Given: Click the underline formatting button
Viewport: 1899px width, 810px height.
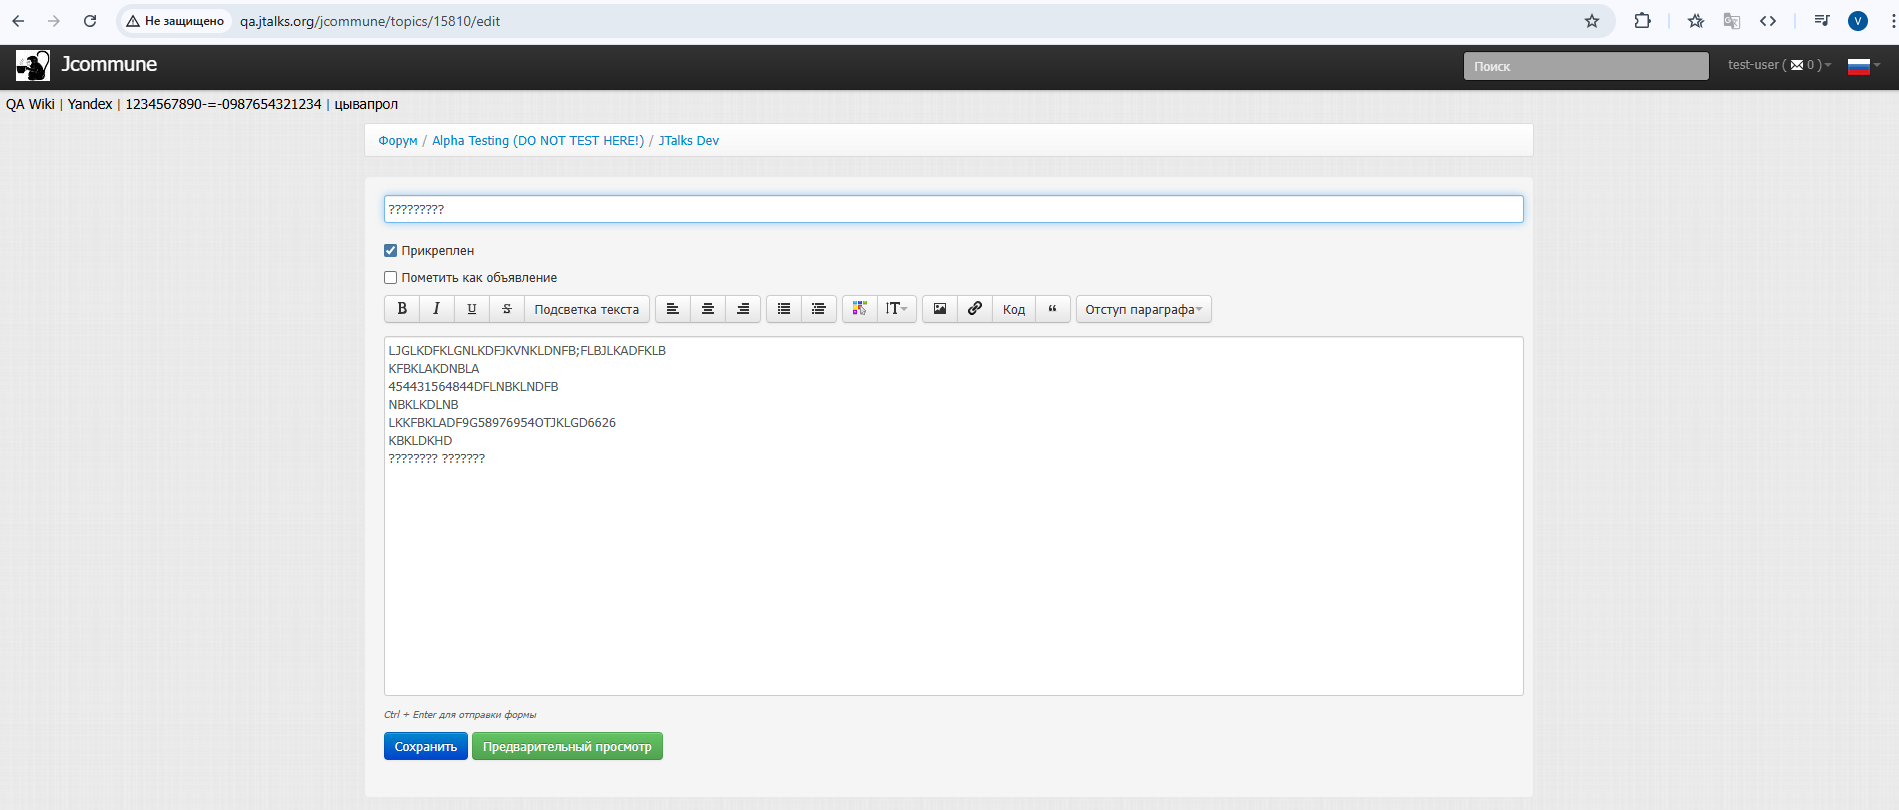Looking at the screenshot, I should 472,309.
